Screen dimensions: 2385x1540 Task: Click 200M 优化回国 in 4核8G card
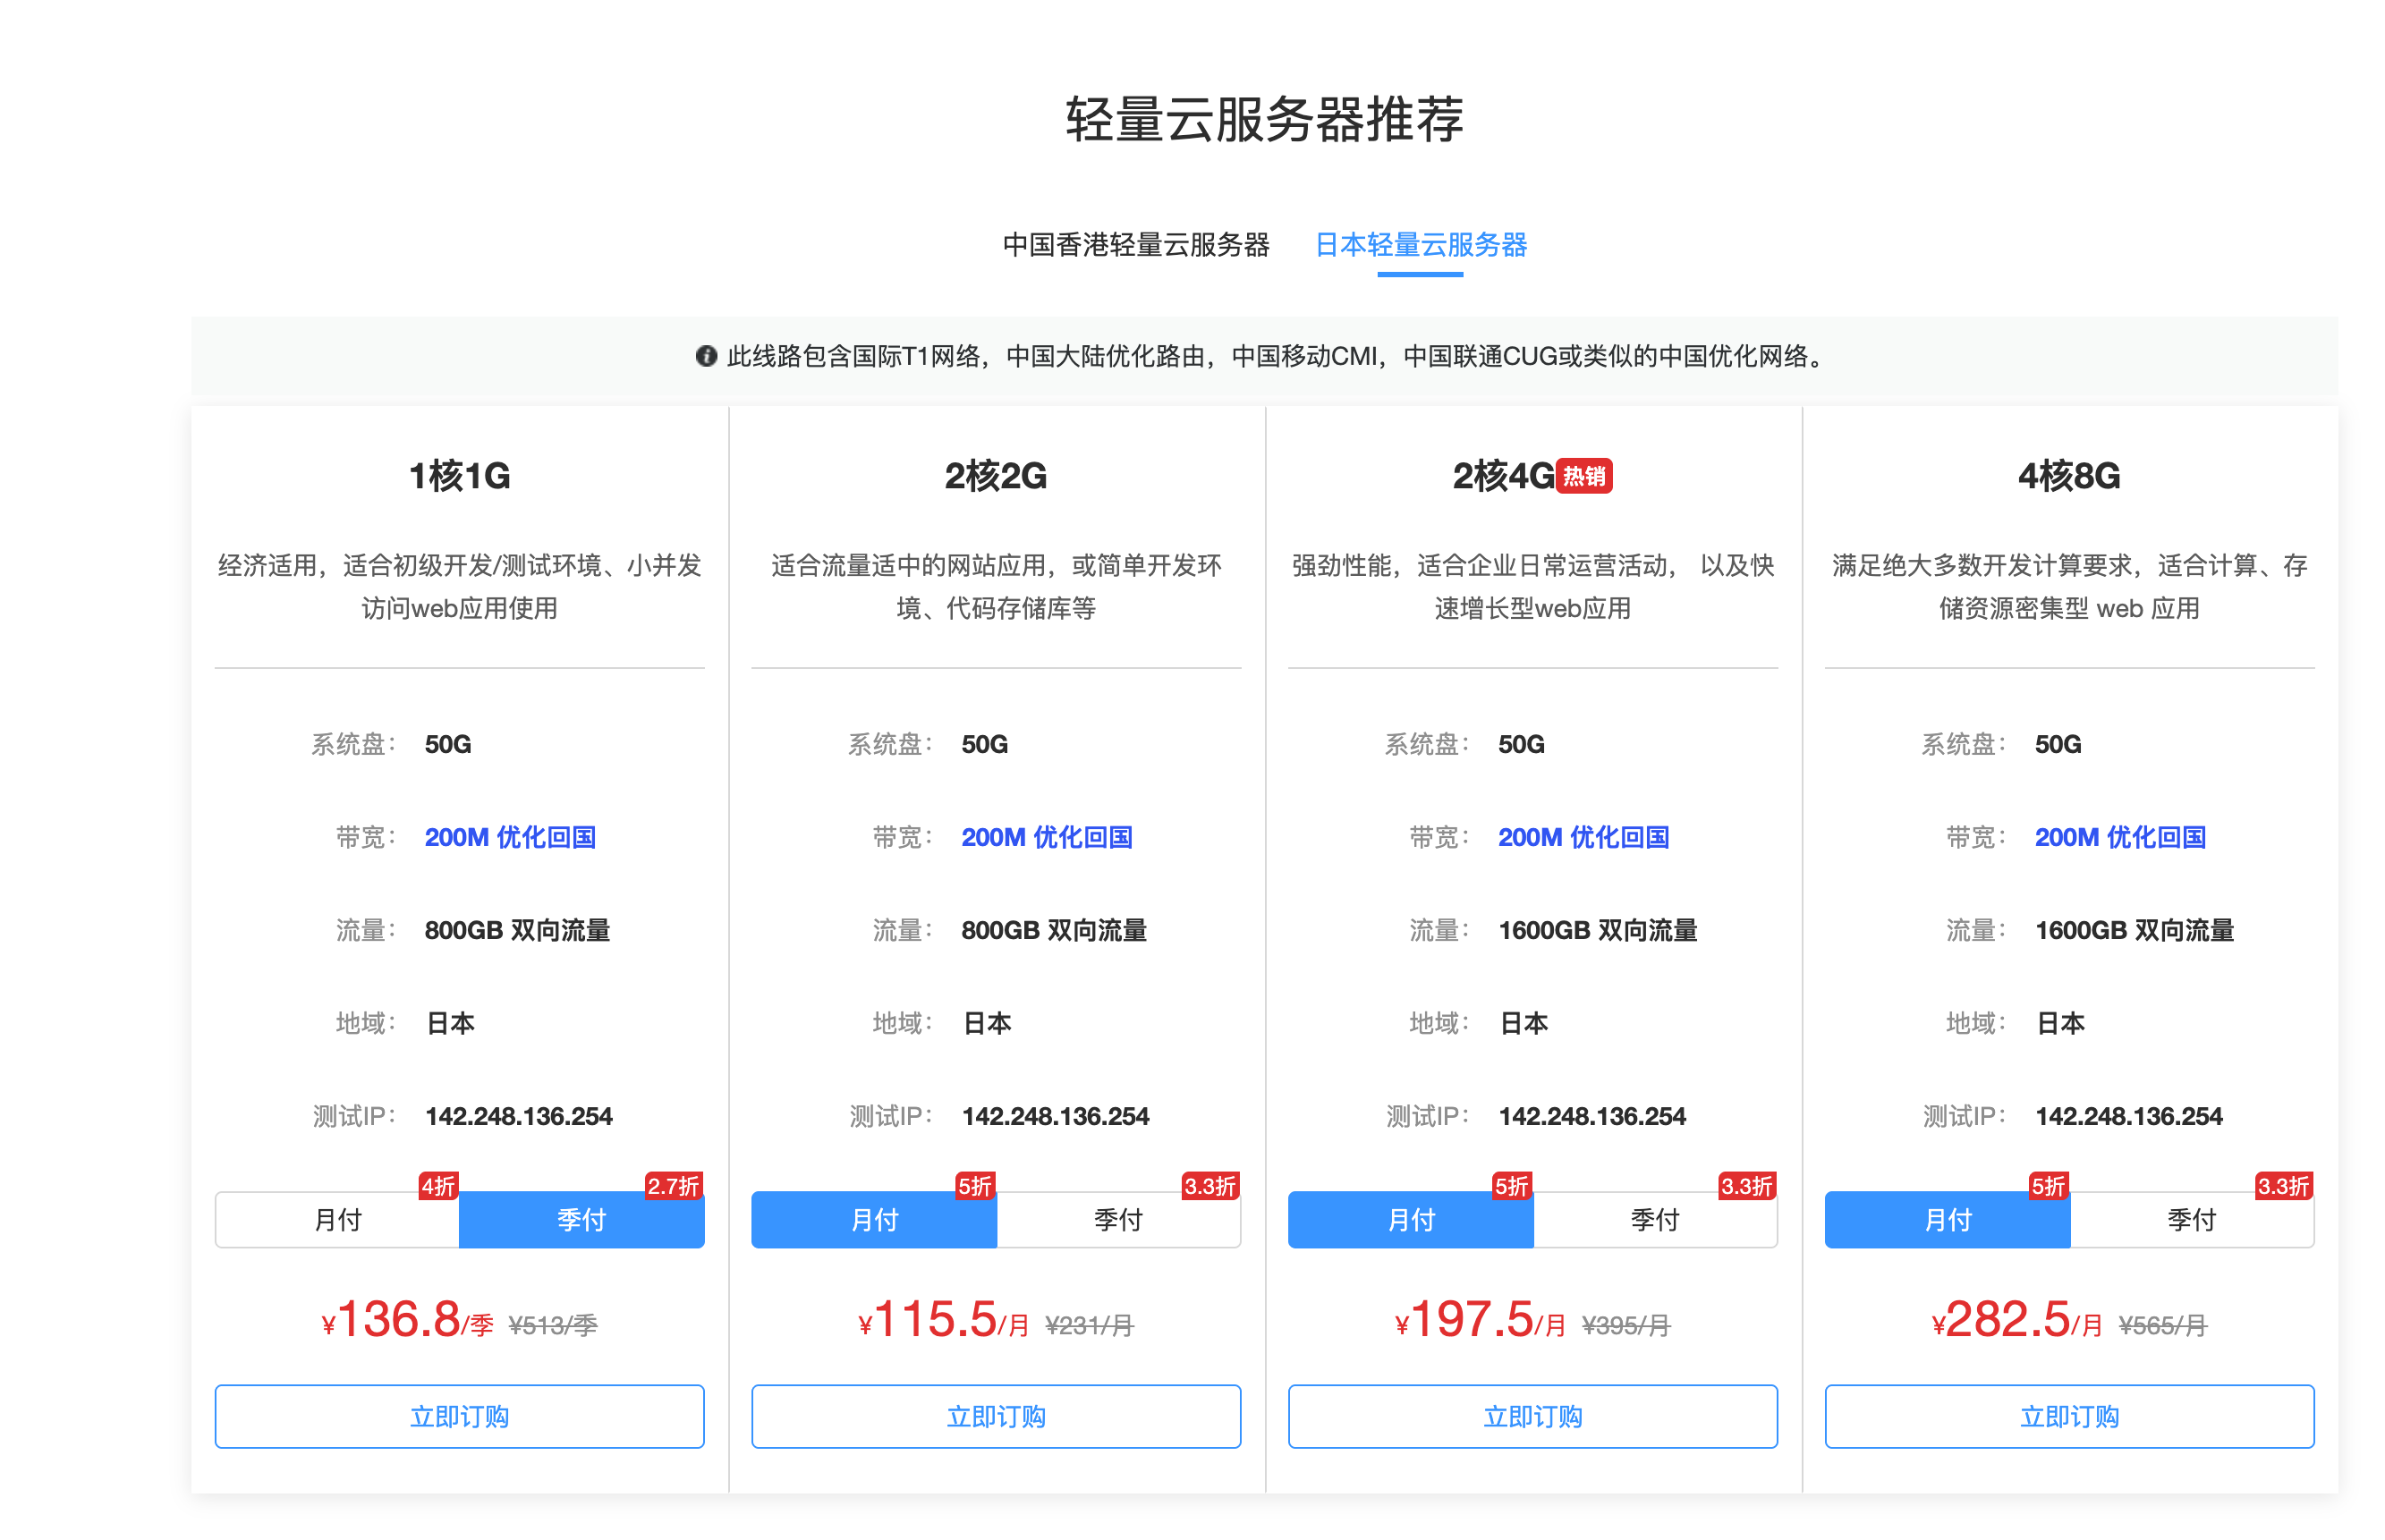tap(2120, 837)
